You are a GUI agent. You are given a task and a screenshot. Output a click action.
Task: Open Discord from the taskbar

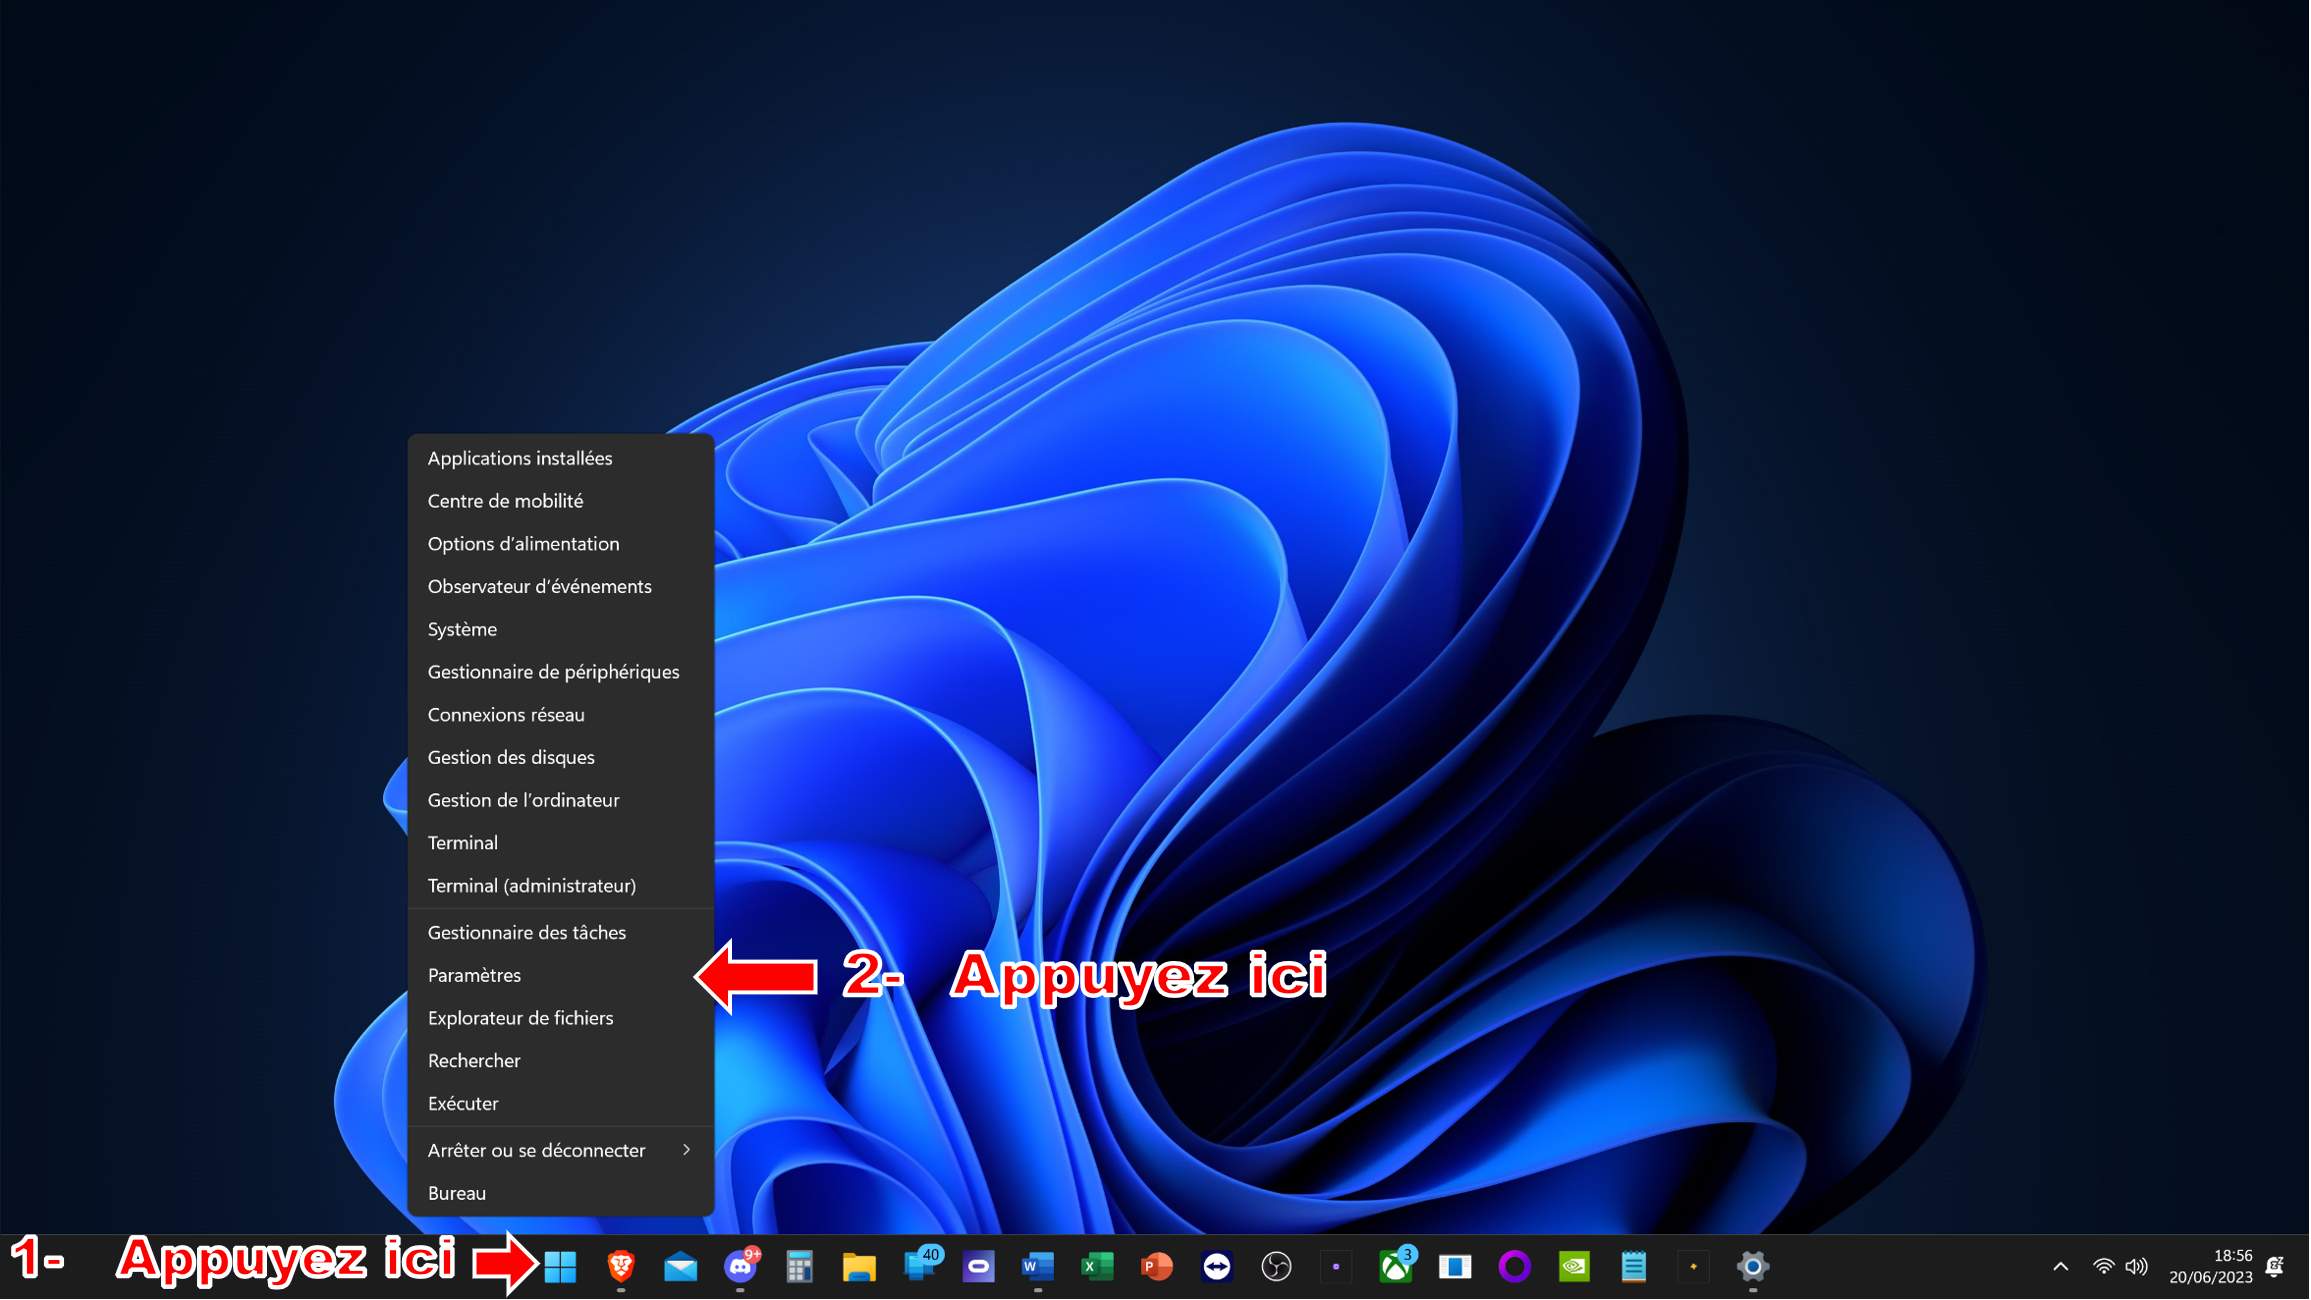point(741,1267)
